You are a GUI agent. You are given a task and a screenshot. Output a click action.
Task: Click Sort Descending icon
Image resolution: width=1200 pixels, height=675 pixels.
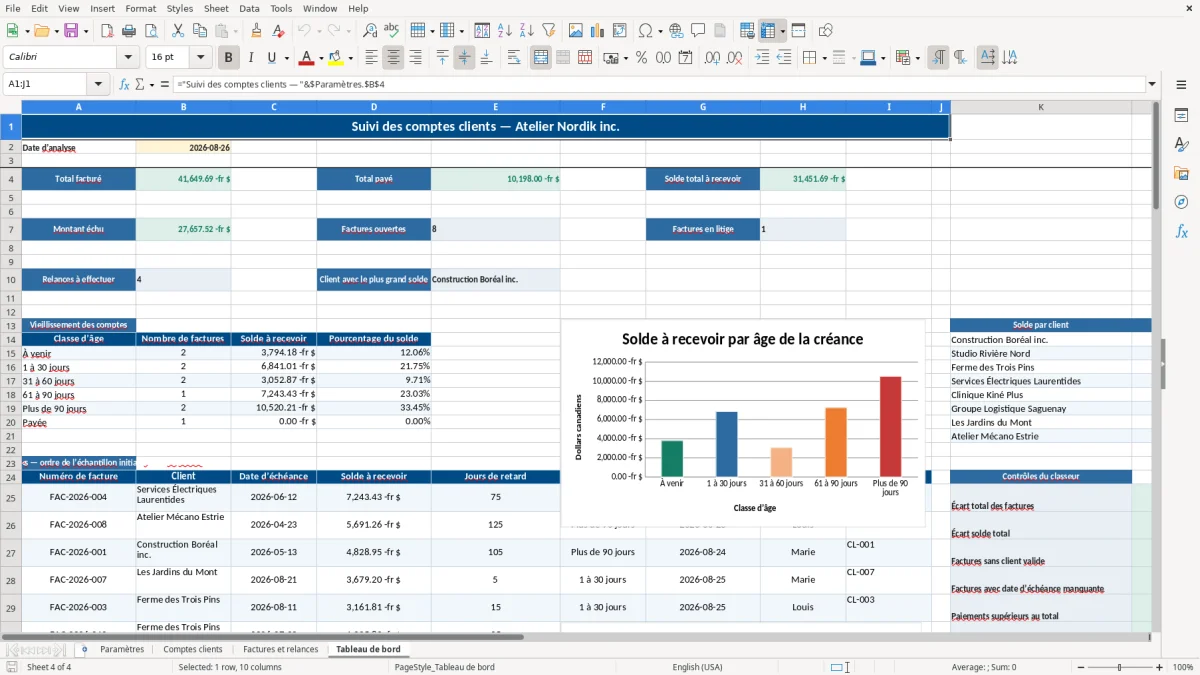[x=526, y=31]
